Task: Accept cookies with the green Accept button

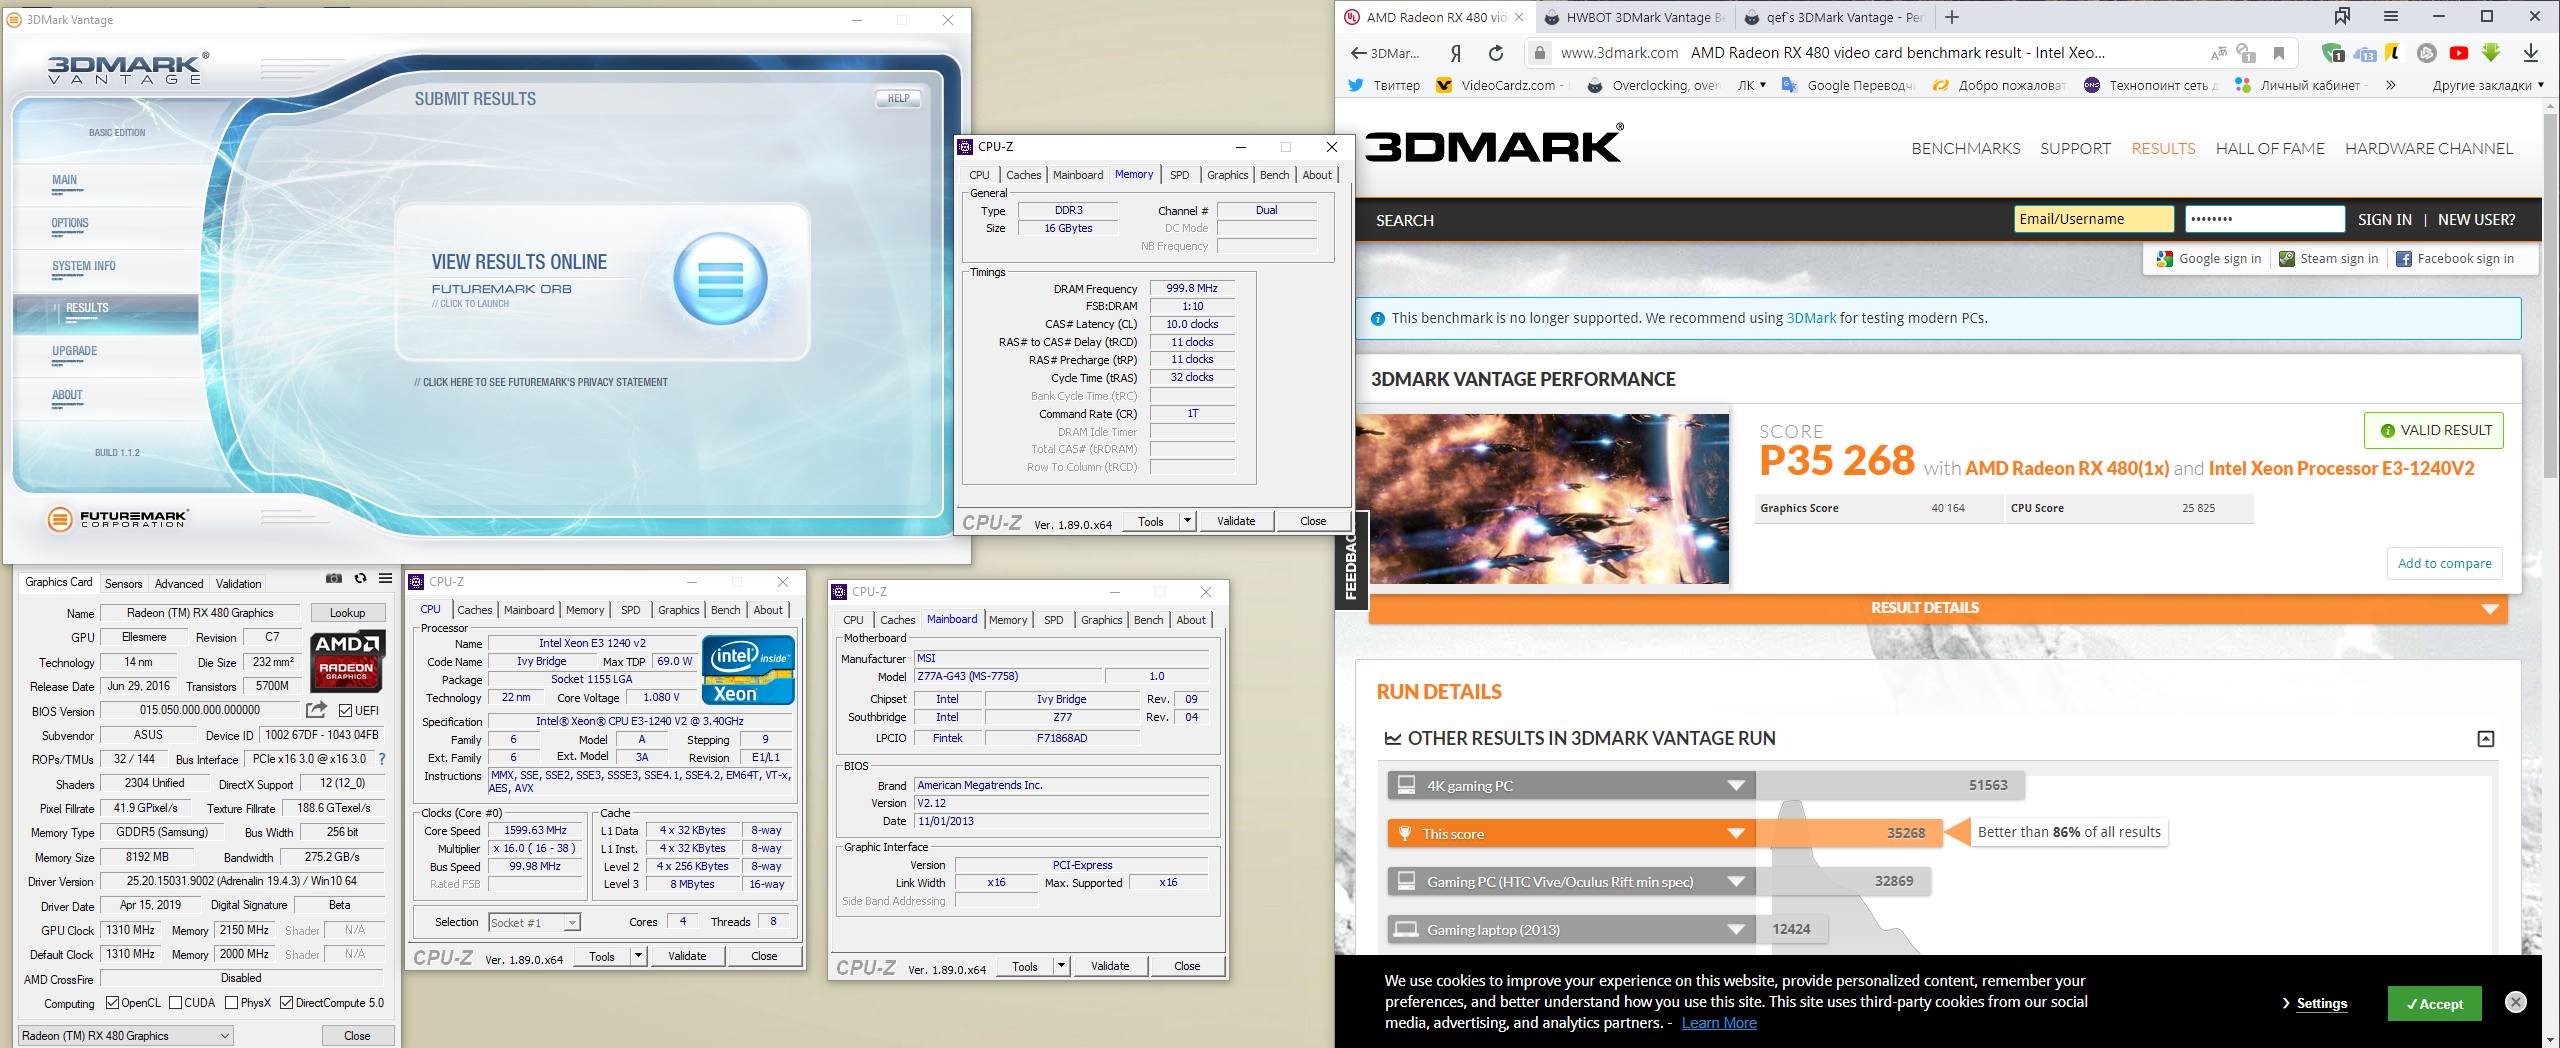Action: coord(2434,1004)
